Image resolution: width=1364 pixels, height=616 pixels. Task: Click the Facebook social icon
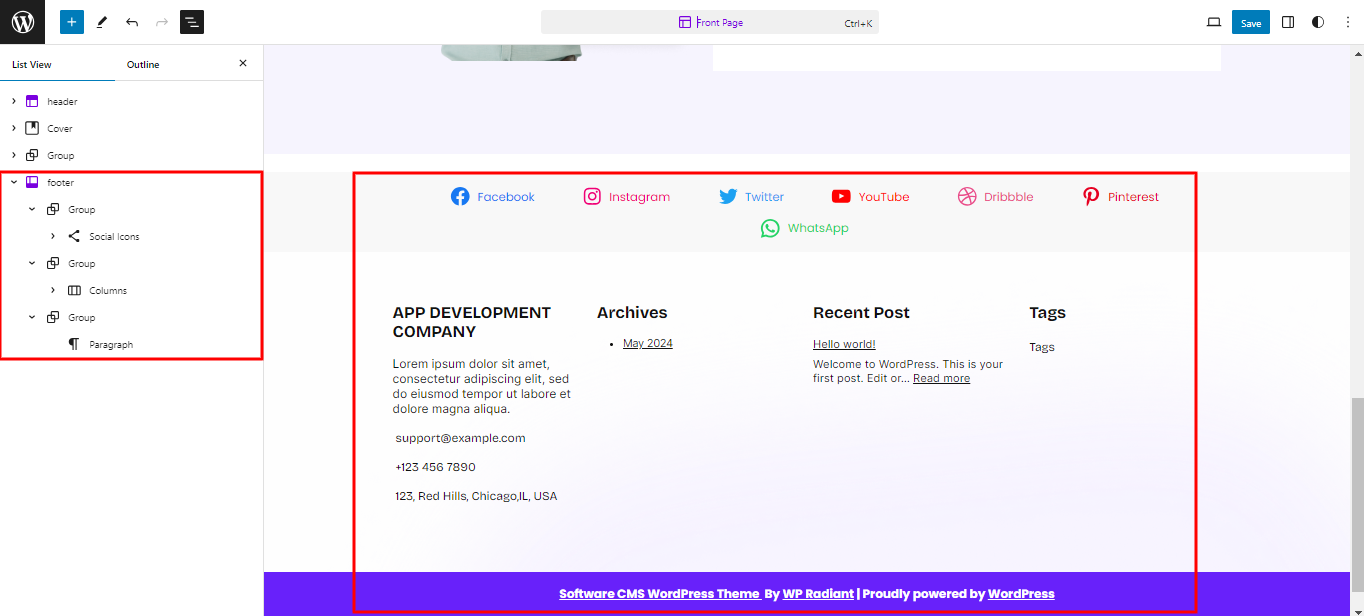click(460, 196)
